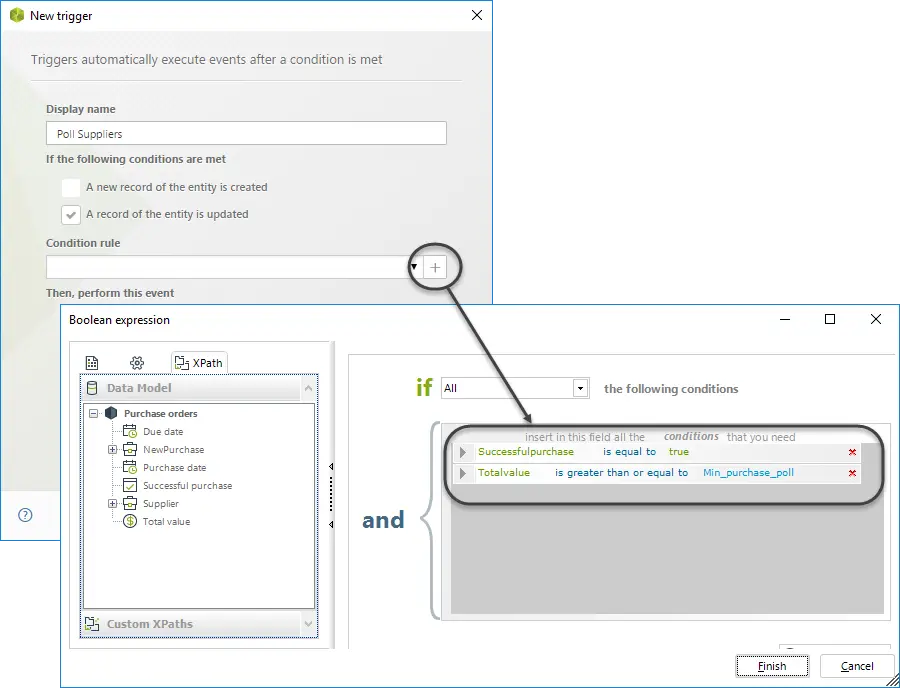The width and height of the screenshot is (901, 688).
Task: Click the Custom XPaths panel icon
Action: click(92, 624)
